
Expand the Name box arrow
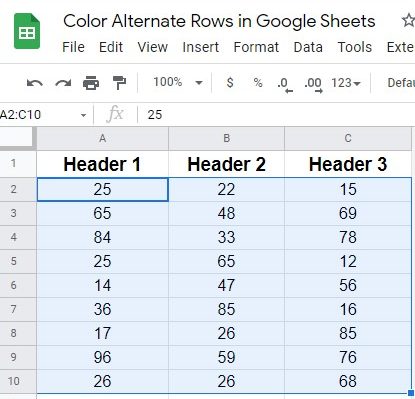[83, 115]
